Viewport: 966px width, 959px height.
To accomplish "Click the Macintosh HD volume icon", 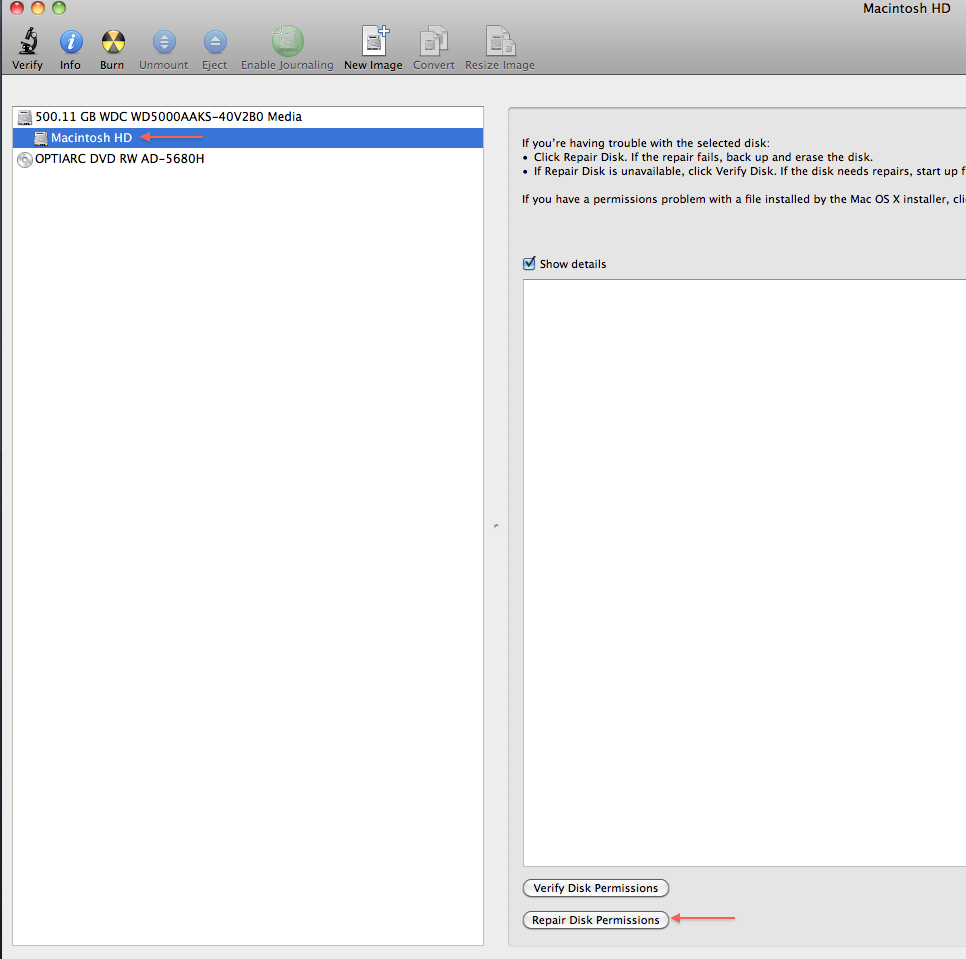I will (x=41, y=138).
